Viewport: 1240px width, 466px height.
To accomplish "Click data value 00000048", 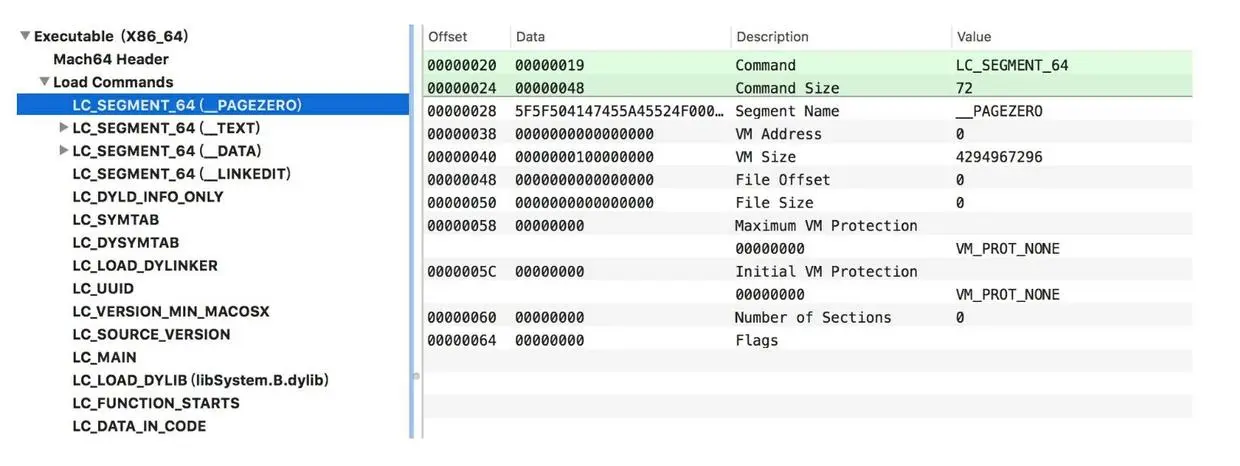I will [549, 88].
